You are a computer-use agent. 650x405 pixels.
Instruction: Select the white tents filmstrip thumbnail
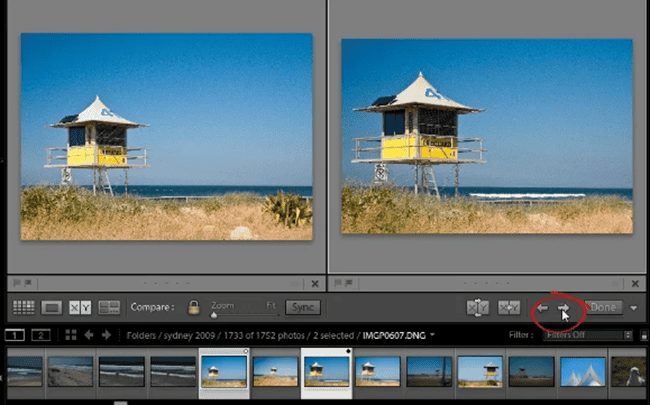click(x=581, y=371)
